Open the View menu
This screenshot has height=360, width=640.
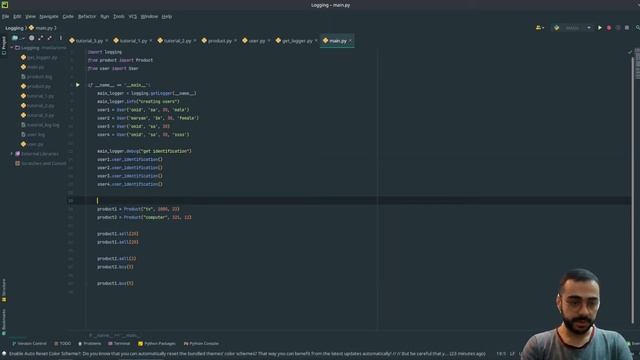point(31,16)
